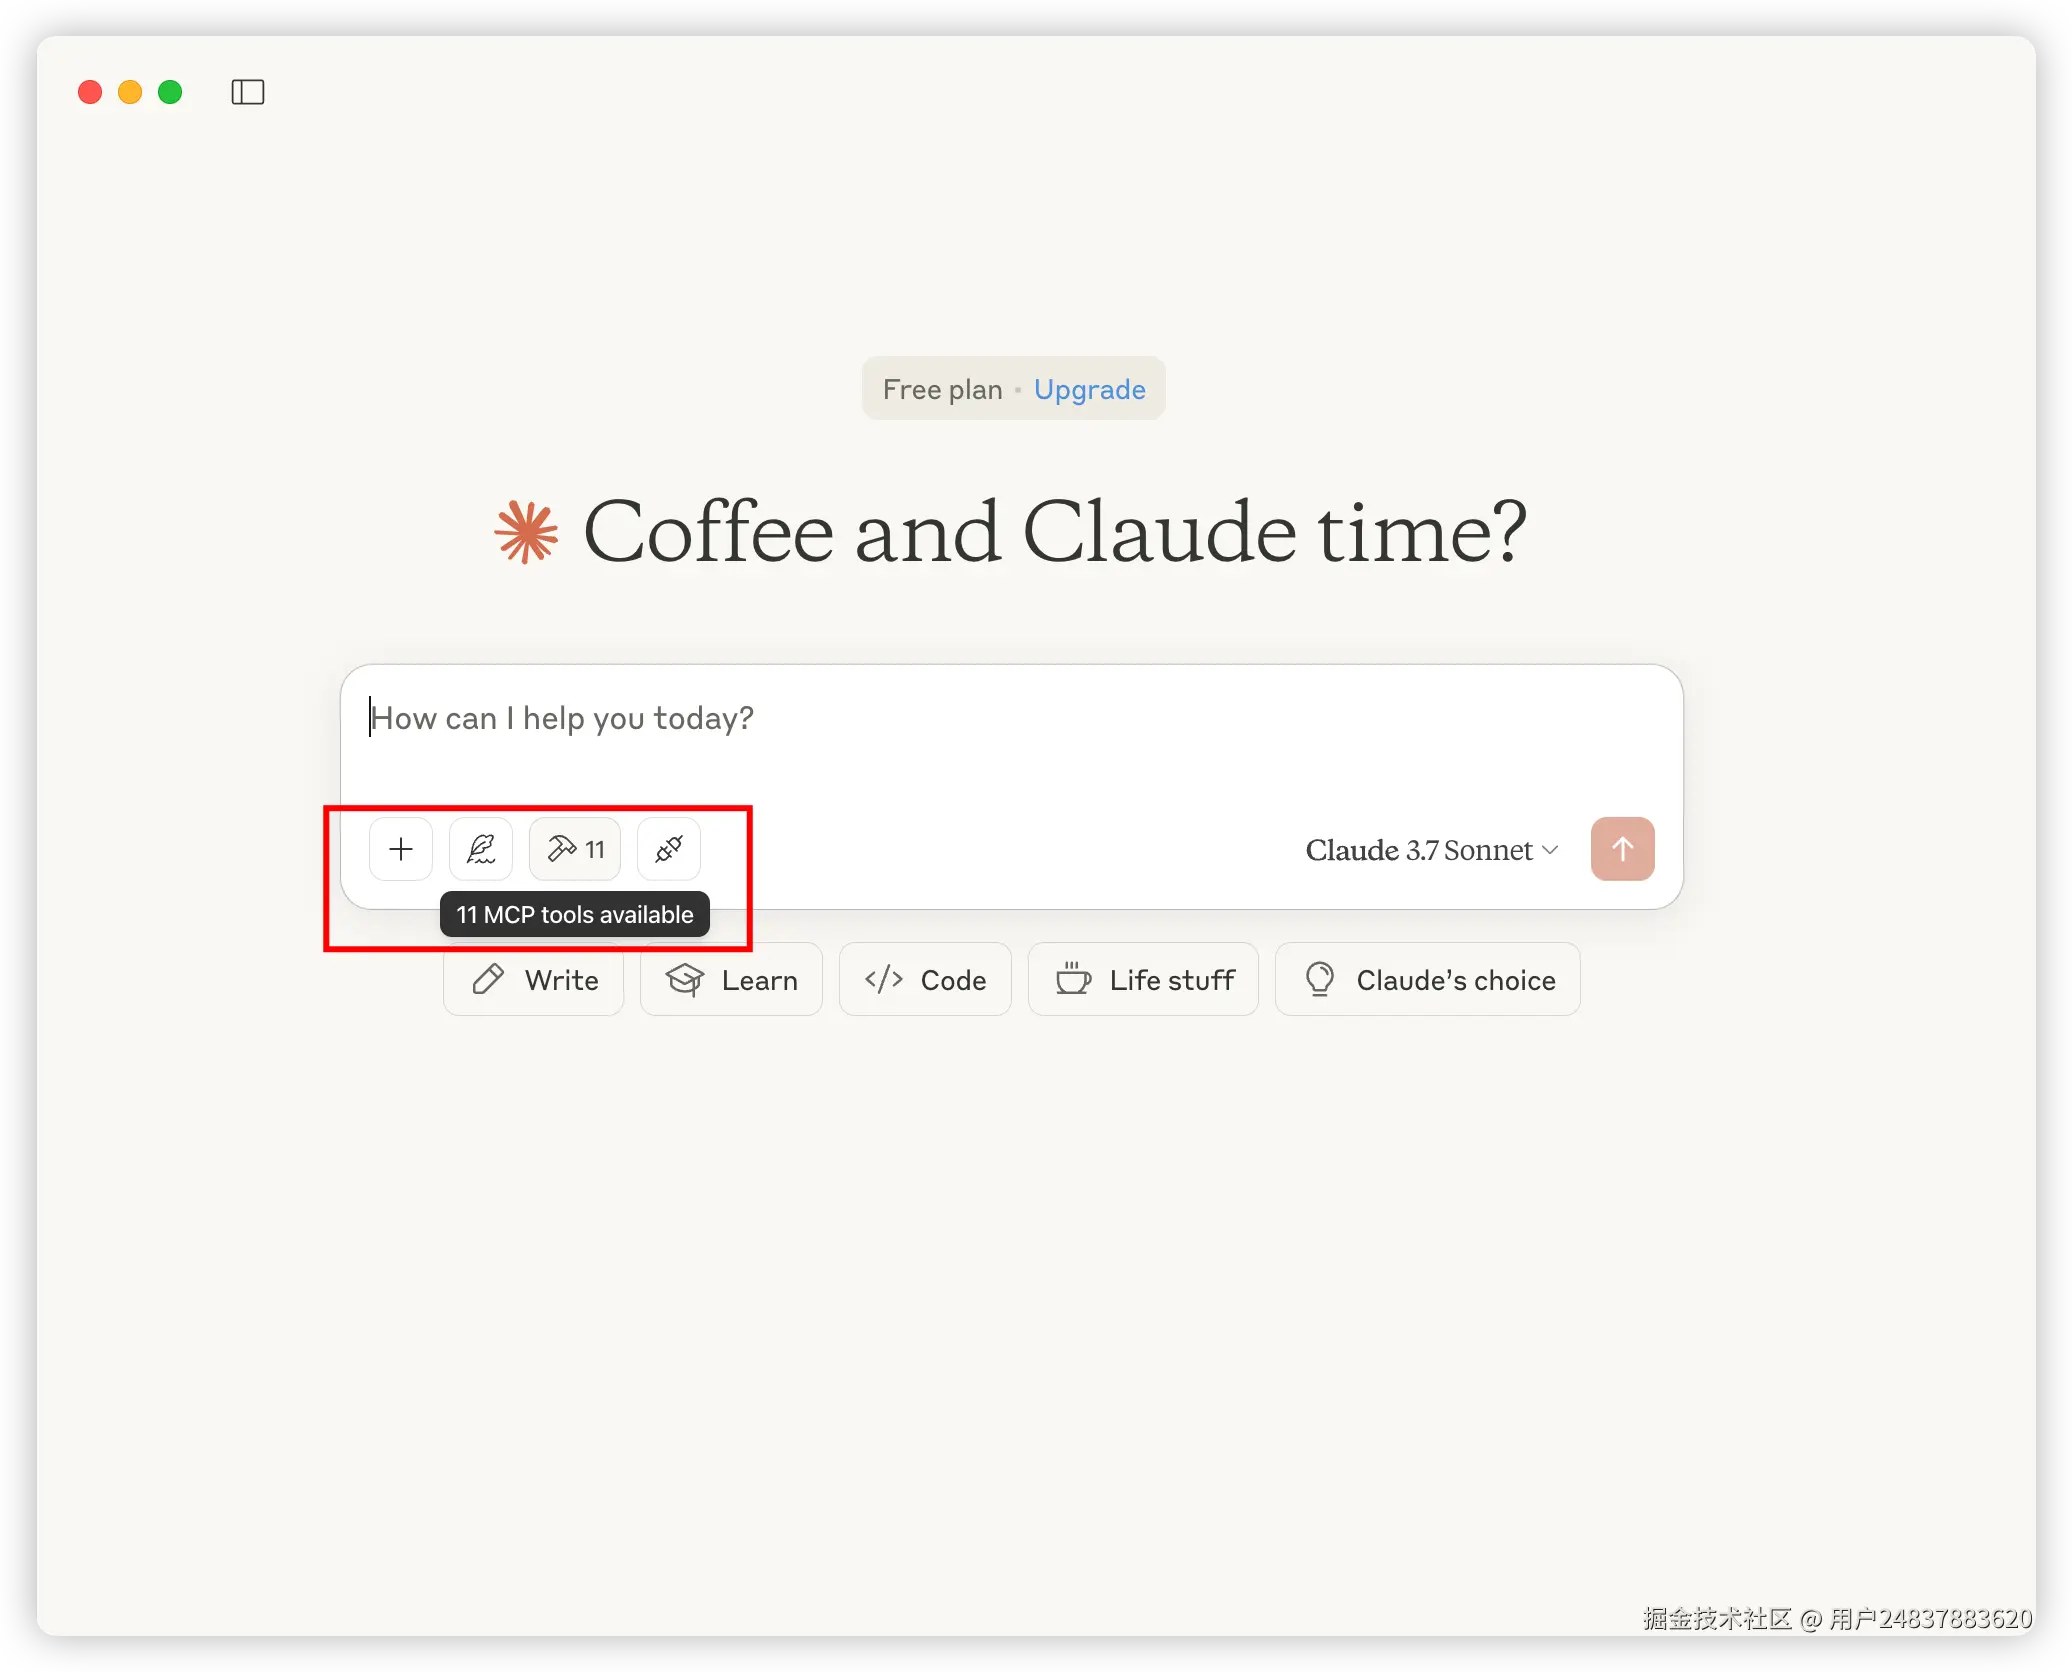Toggle the sidebar panel icon
The image size is (2072, 1672).
pyautogui.click(x=248, y=92)
